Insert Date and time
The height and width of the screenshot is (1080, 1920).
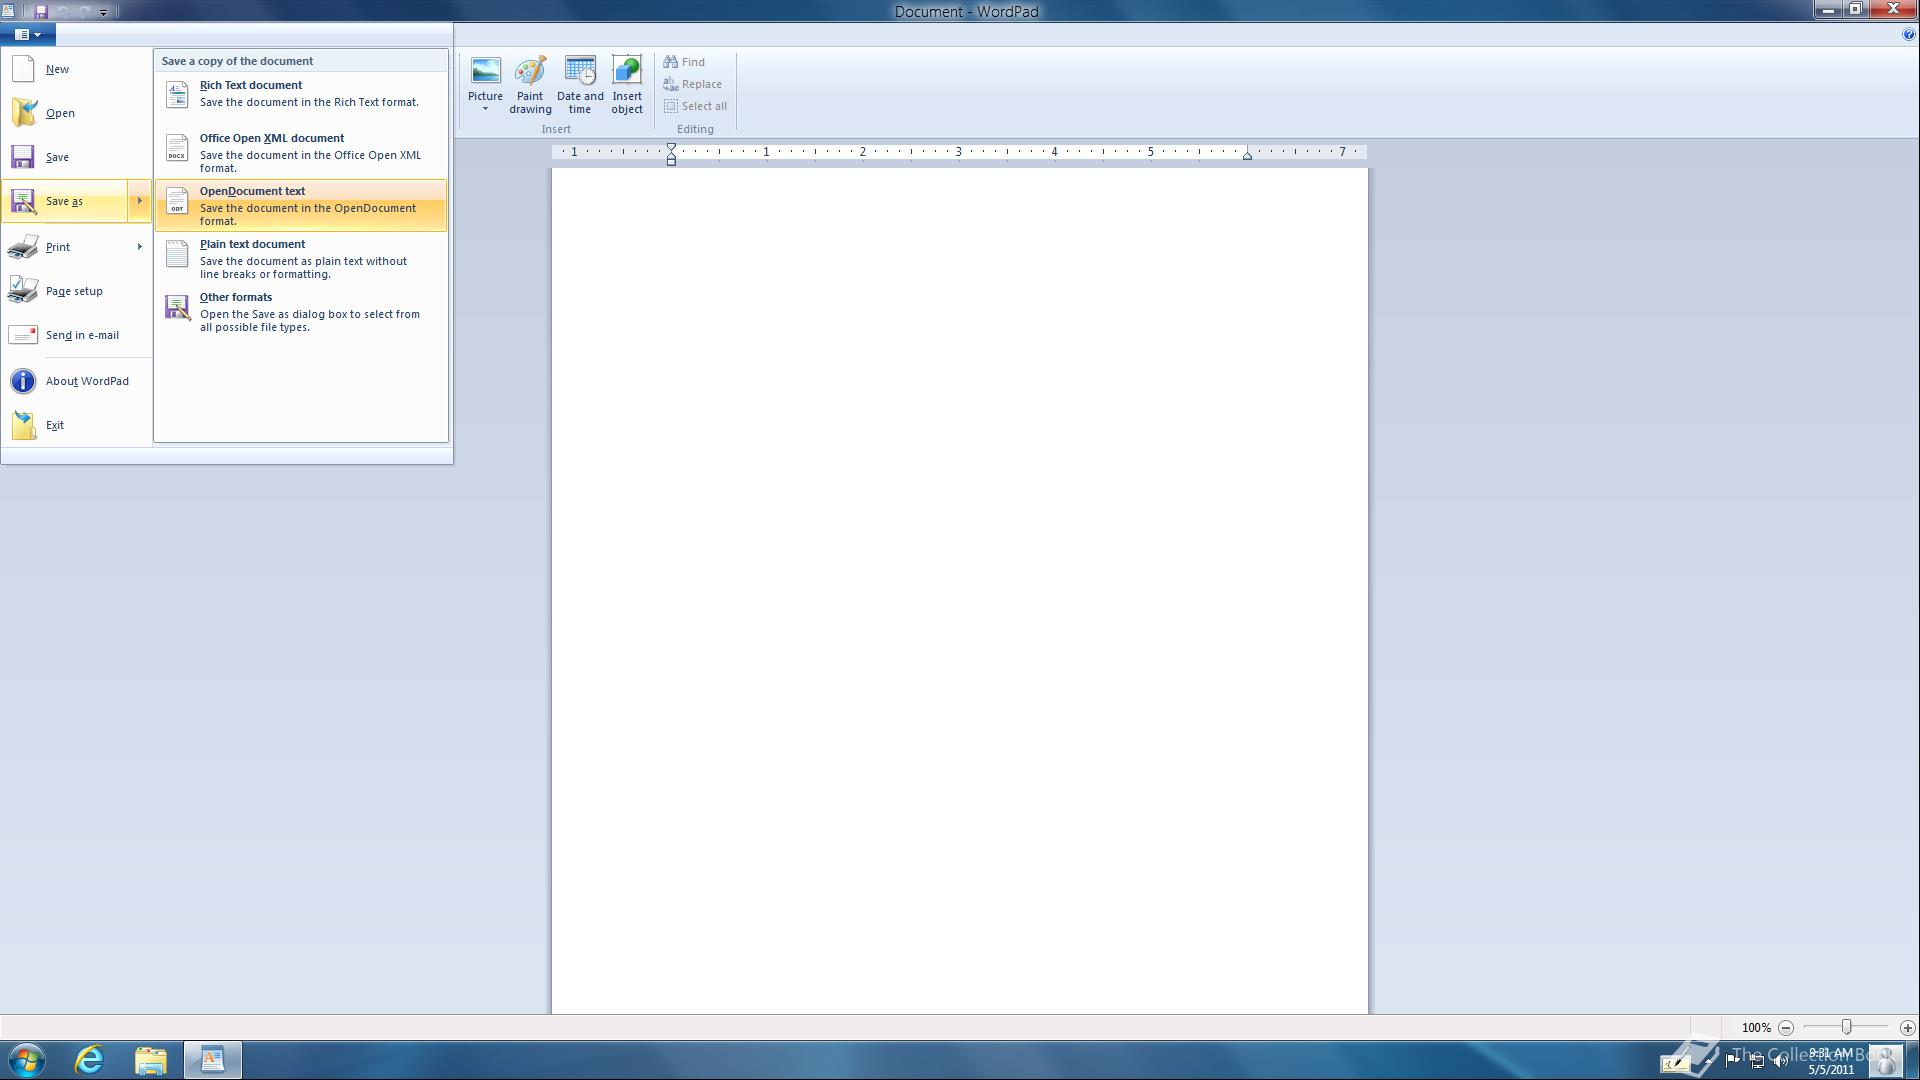pos(580,85)
